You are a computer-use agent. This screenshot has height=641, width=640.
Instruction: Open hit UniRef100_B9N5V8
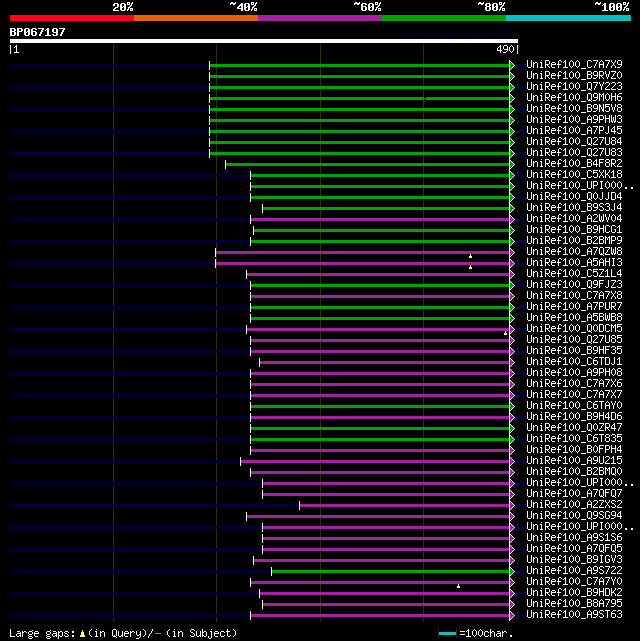pyautogui.click(x=574, y=109)
